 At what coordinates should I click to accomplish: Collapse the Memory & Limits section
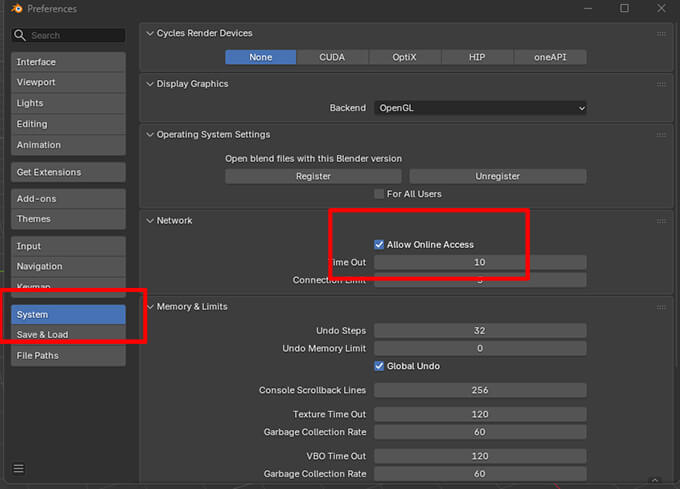[x=150, y=307]
